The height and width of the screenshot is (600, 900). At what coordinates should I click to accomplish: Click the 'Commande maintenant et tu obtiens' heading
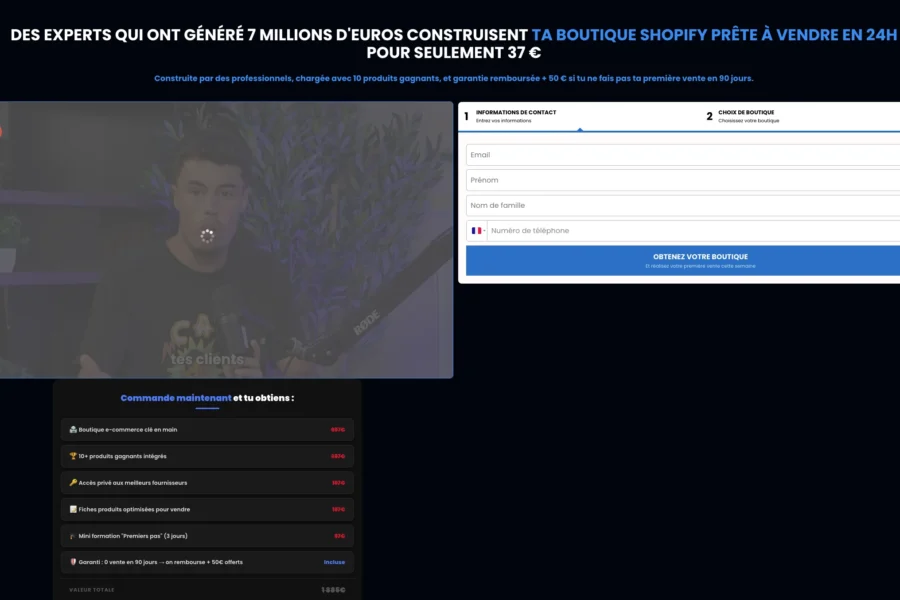point(207,398)
